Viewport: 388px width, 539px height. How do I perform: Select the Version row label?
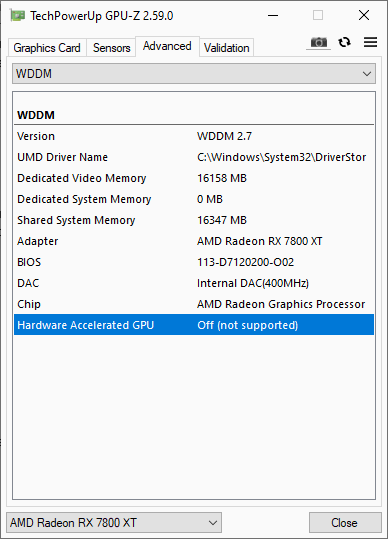coord(36,136)
